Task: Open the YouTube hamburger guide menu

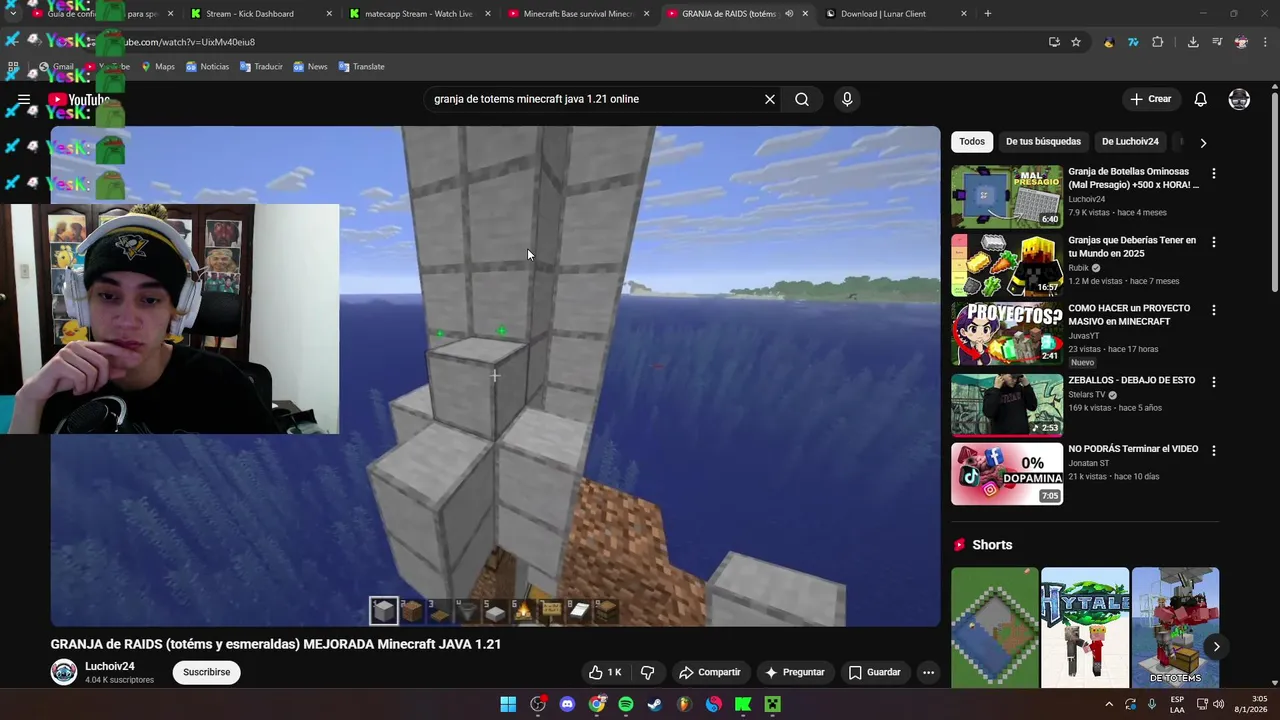Action: [x=24, y=99]
